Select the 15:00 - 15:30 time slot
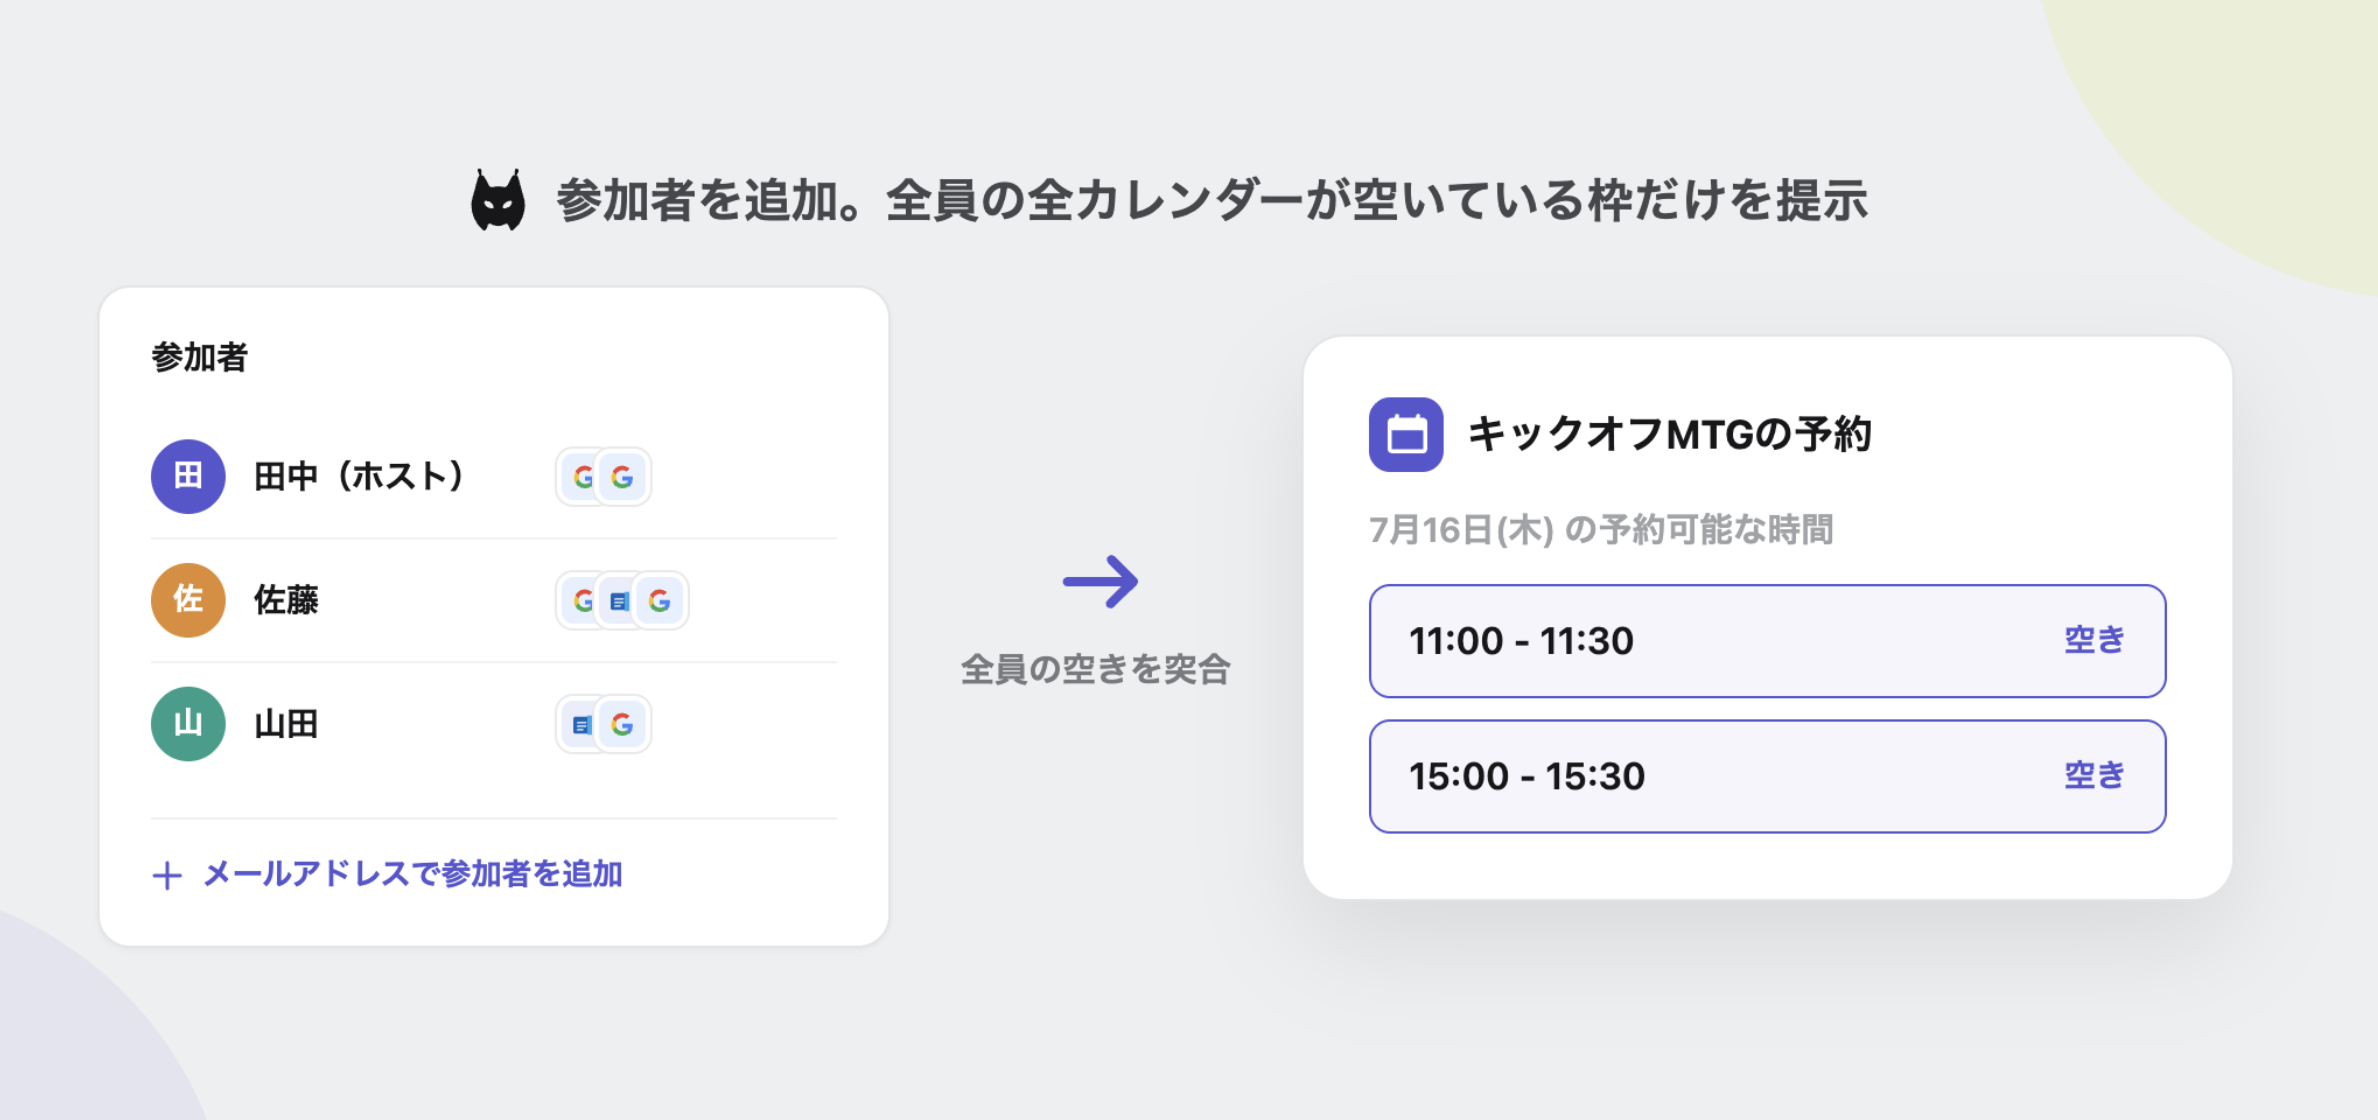The height and width of the screenshot is (1120, 2378). [1767, 776]
